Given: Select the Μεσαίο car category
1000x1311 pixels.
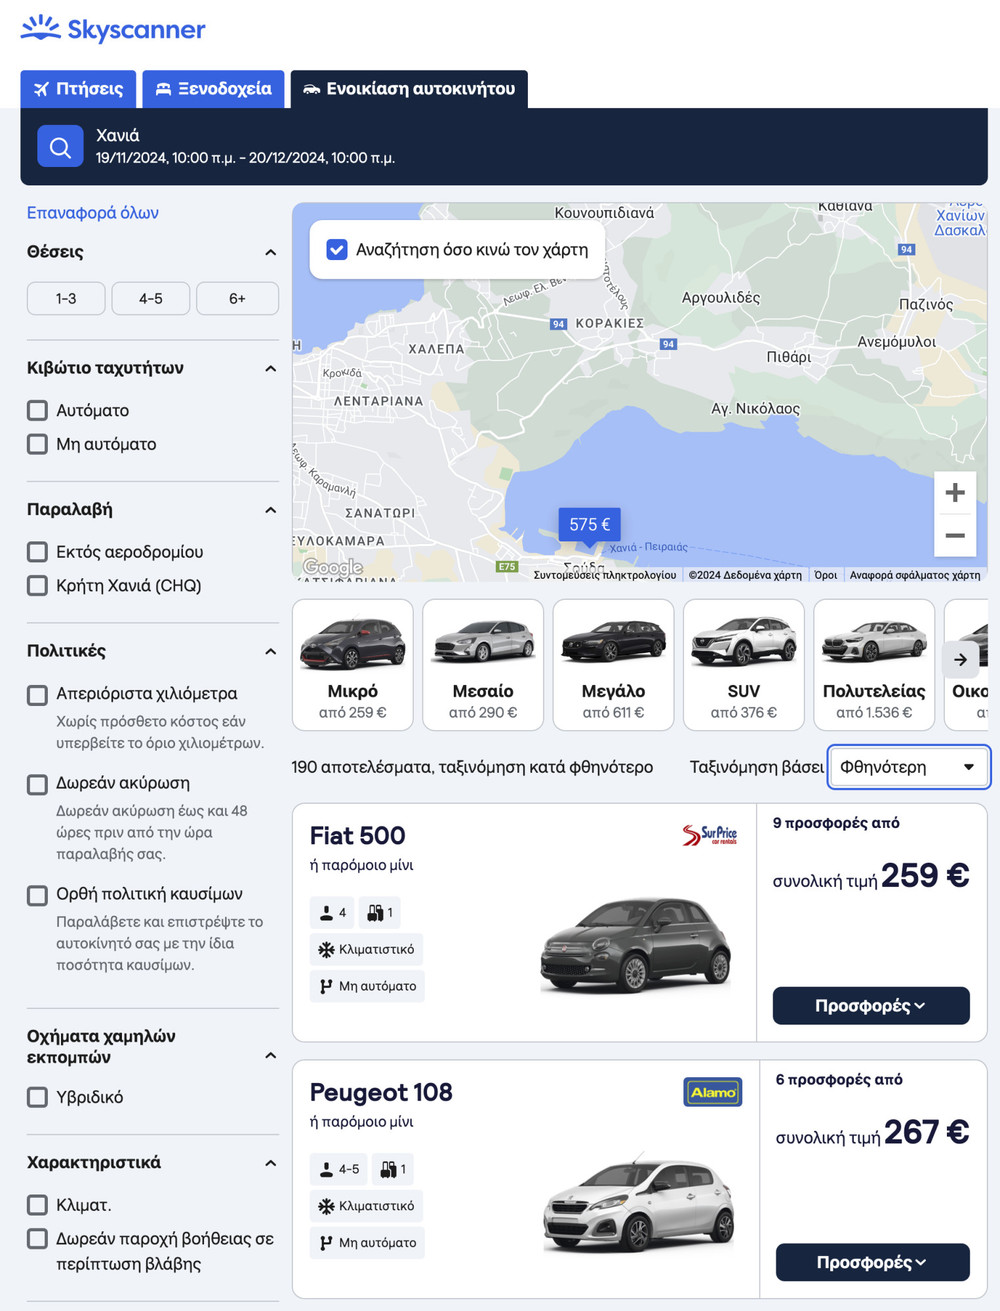Looking at the screenshot, I should [x=483, y=664].
